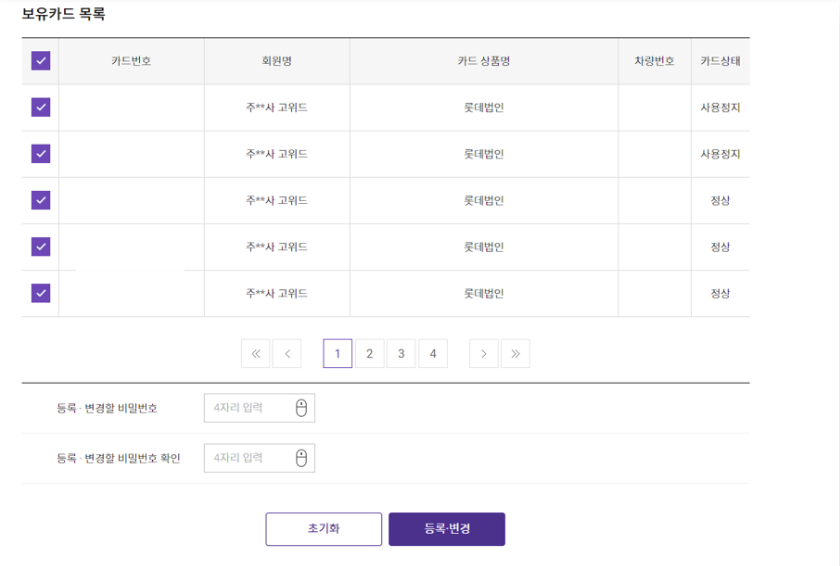Image resolution: width=840 pixels, height=566 pixels.
Task: Open virtual keypad icon in password field
Action: [302, 408]
